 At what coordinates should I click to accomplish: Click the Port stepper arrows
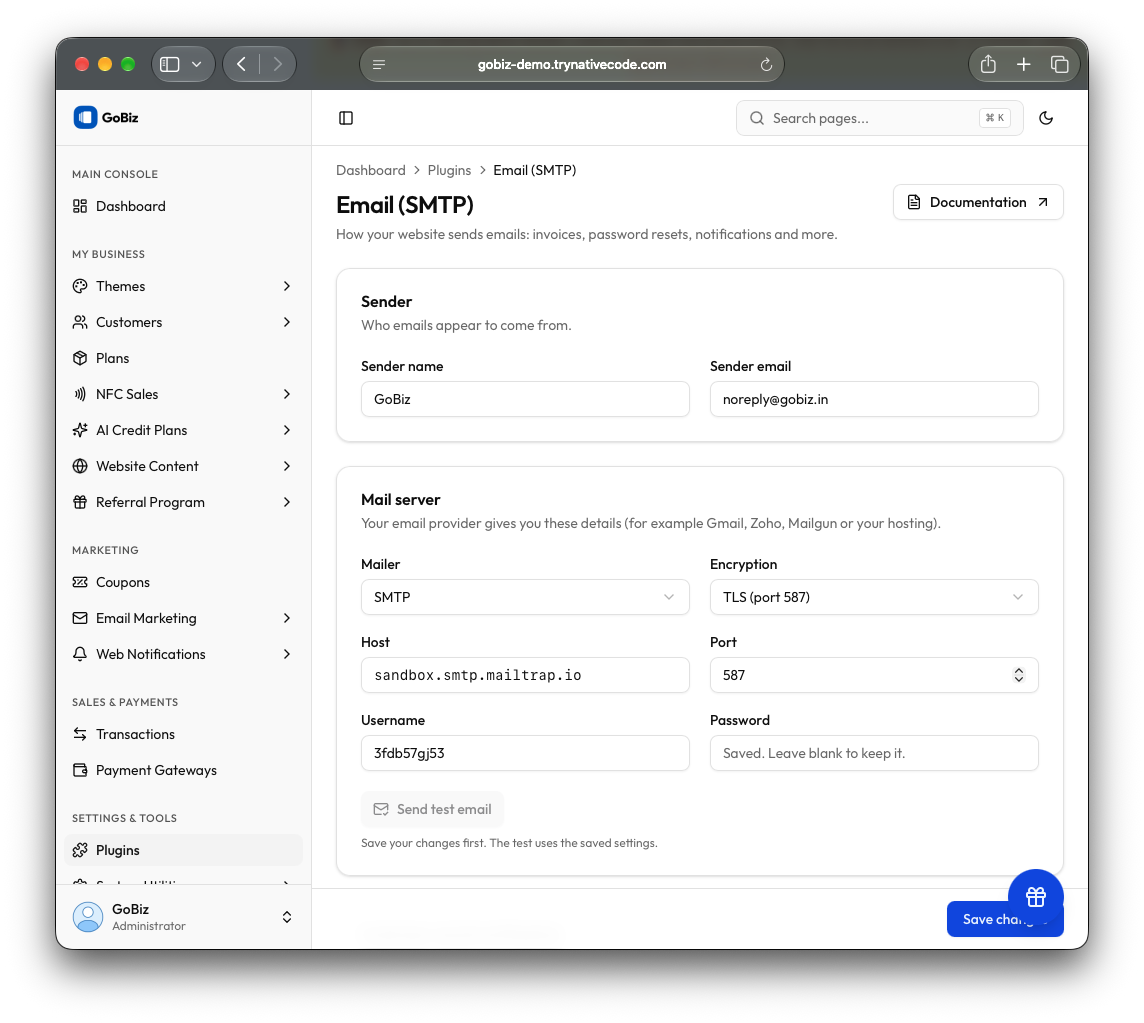1019,675
